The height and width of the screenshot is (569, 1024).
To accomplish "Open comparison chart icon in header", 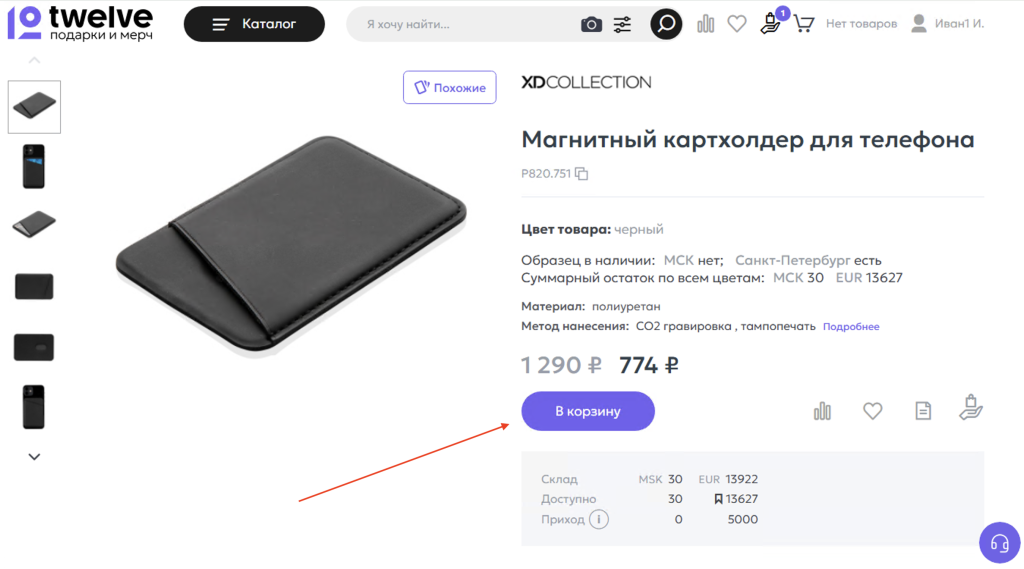I will click(x=705, y=24).
